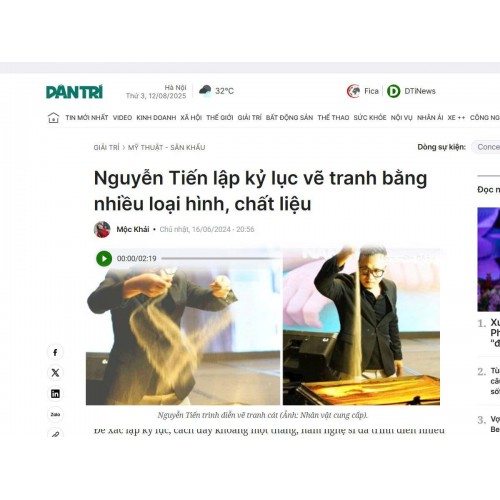The width and height of the screenshot is (500, 500).
Task: Play the article audio
Action: pyautogui.click(x=104, y=259)
